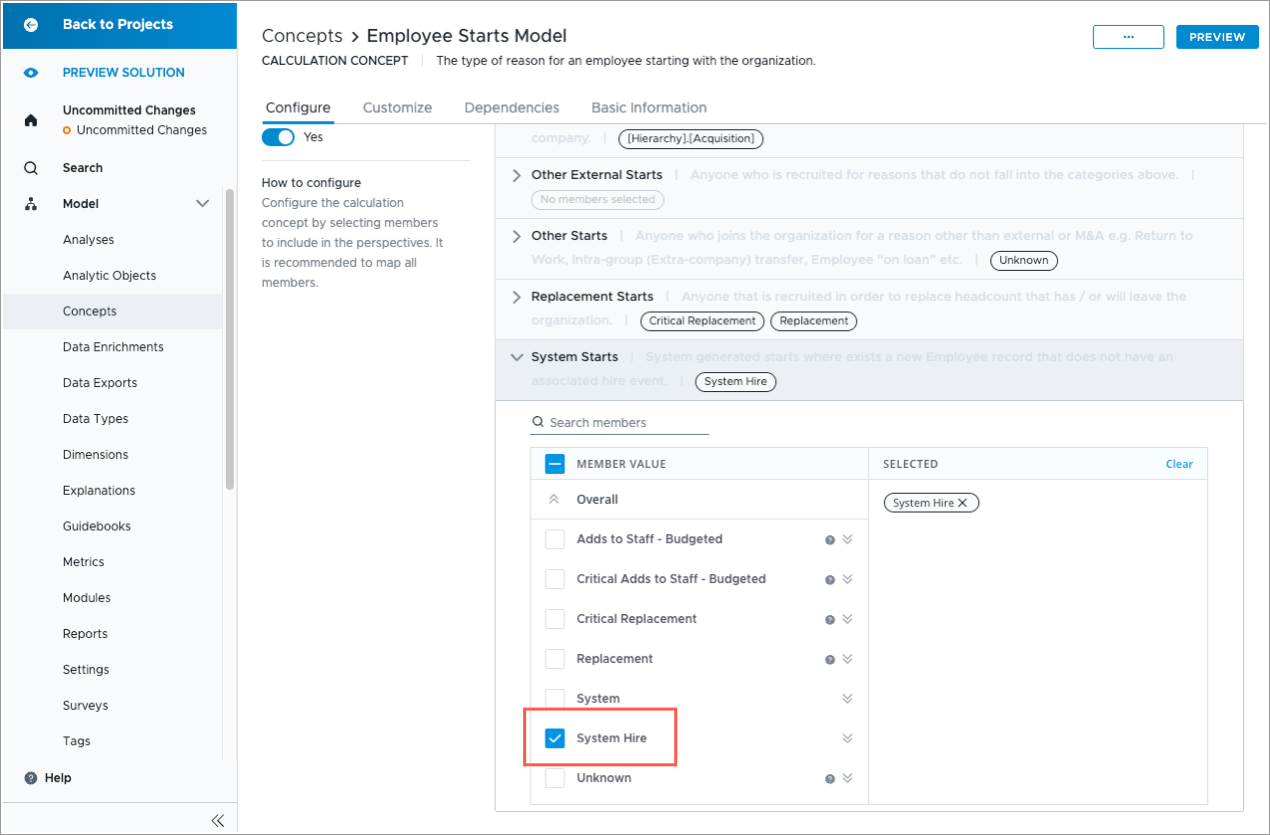The image size is (1270, 835).
Task: Expand the System member's double chevron
Action: point(847,699)
